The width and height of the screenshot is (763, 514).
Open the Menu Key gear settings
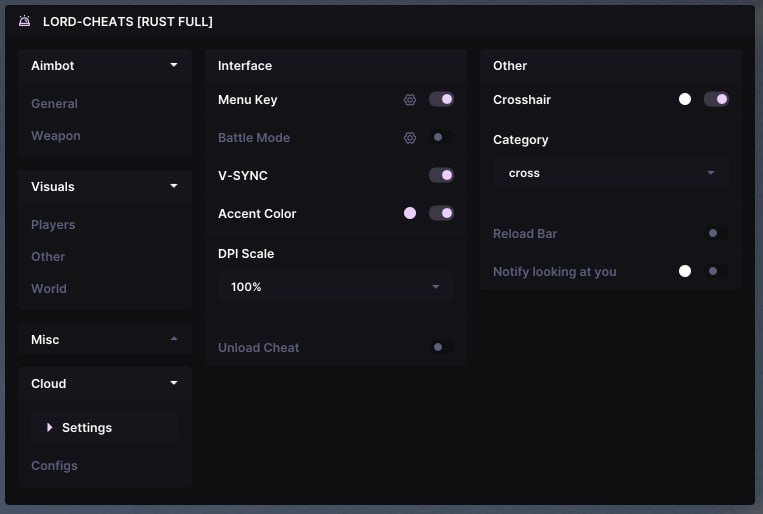[x=410, y=100]
